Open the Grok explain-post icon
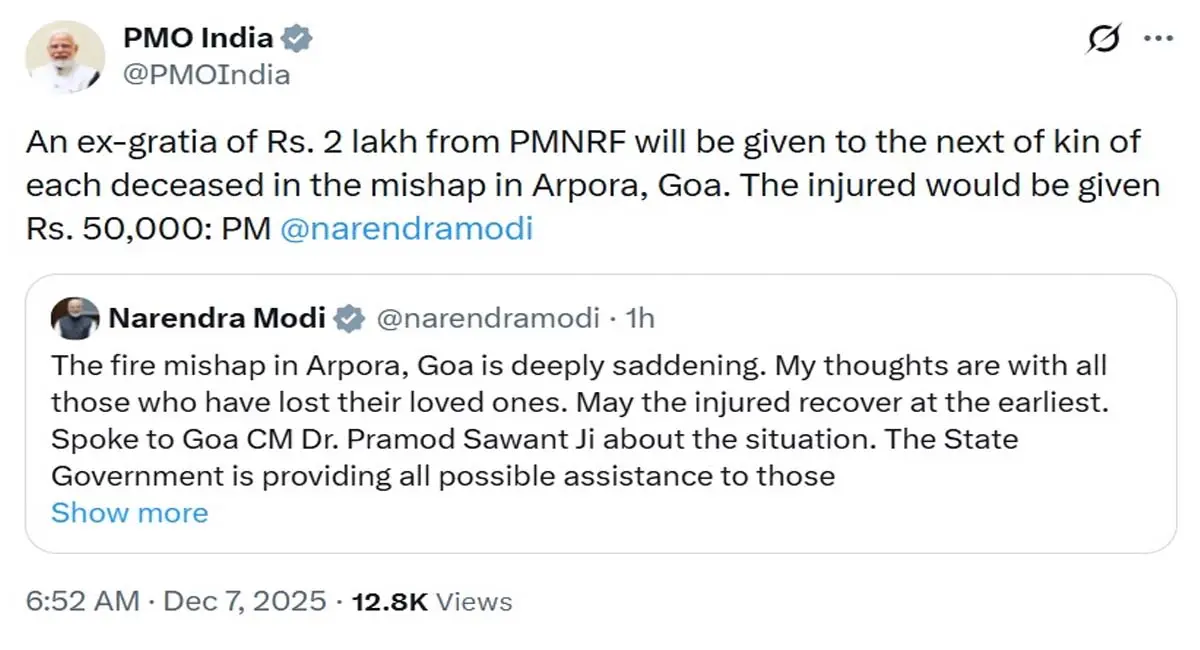Screen dimensions: 1200x650 [1104, 41]
